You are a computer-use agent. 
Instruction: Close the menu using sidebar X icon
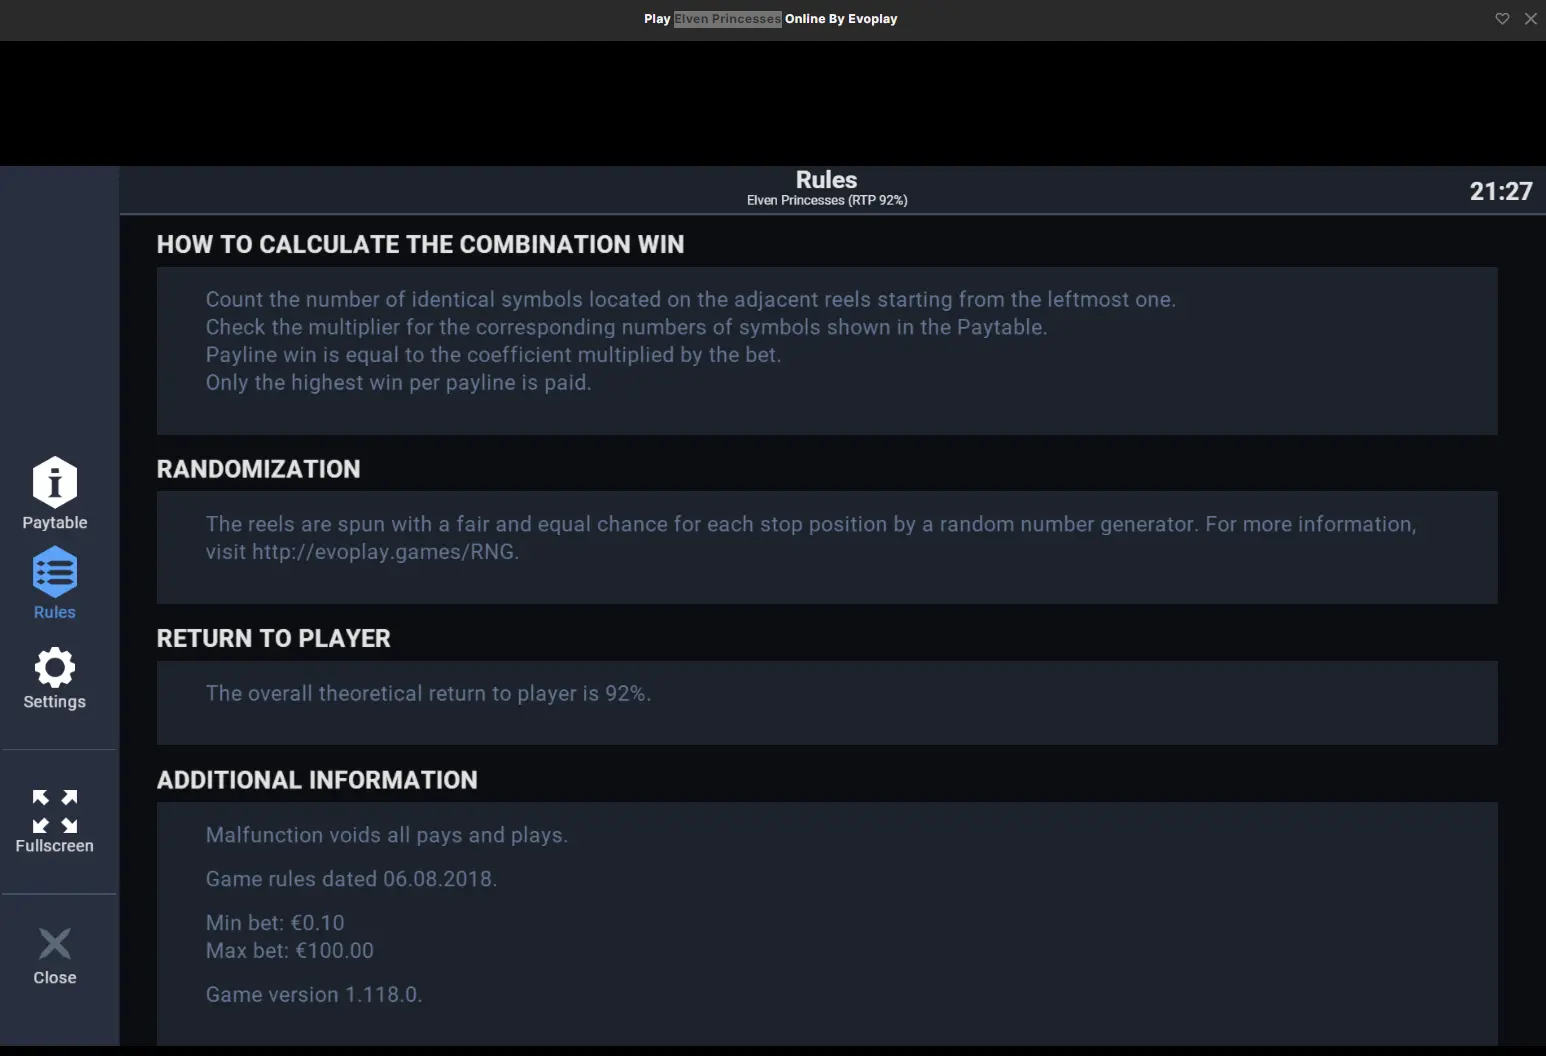[55, 943]
